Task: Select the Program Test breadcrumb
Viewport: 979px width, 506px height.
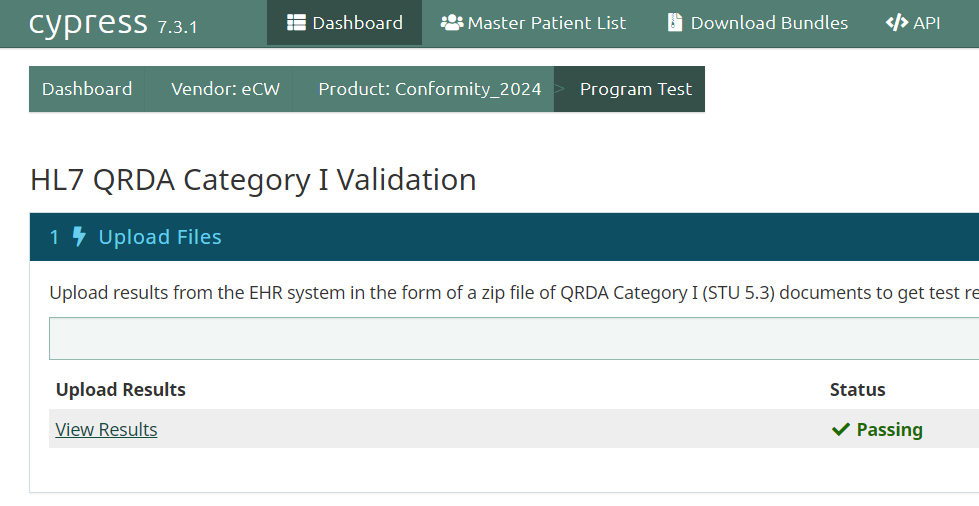Action: (636, 89)
